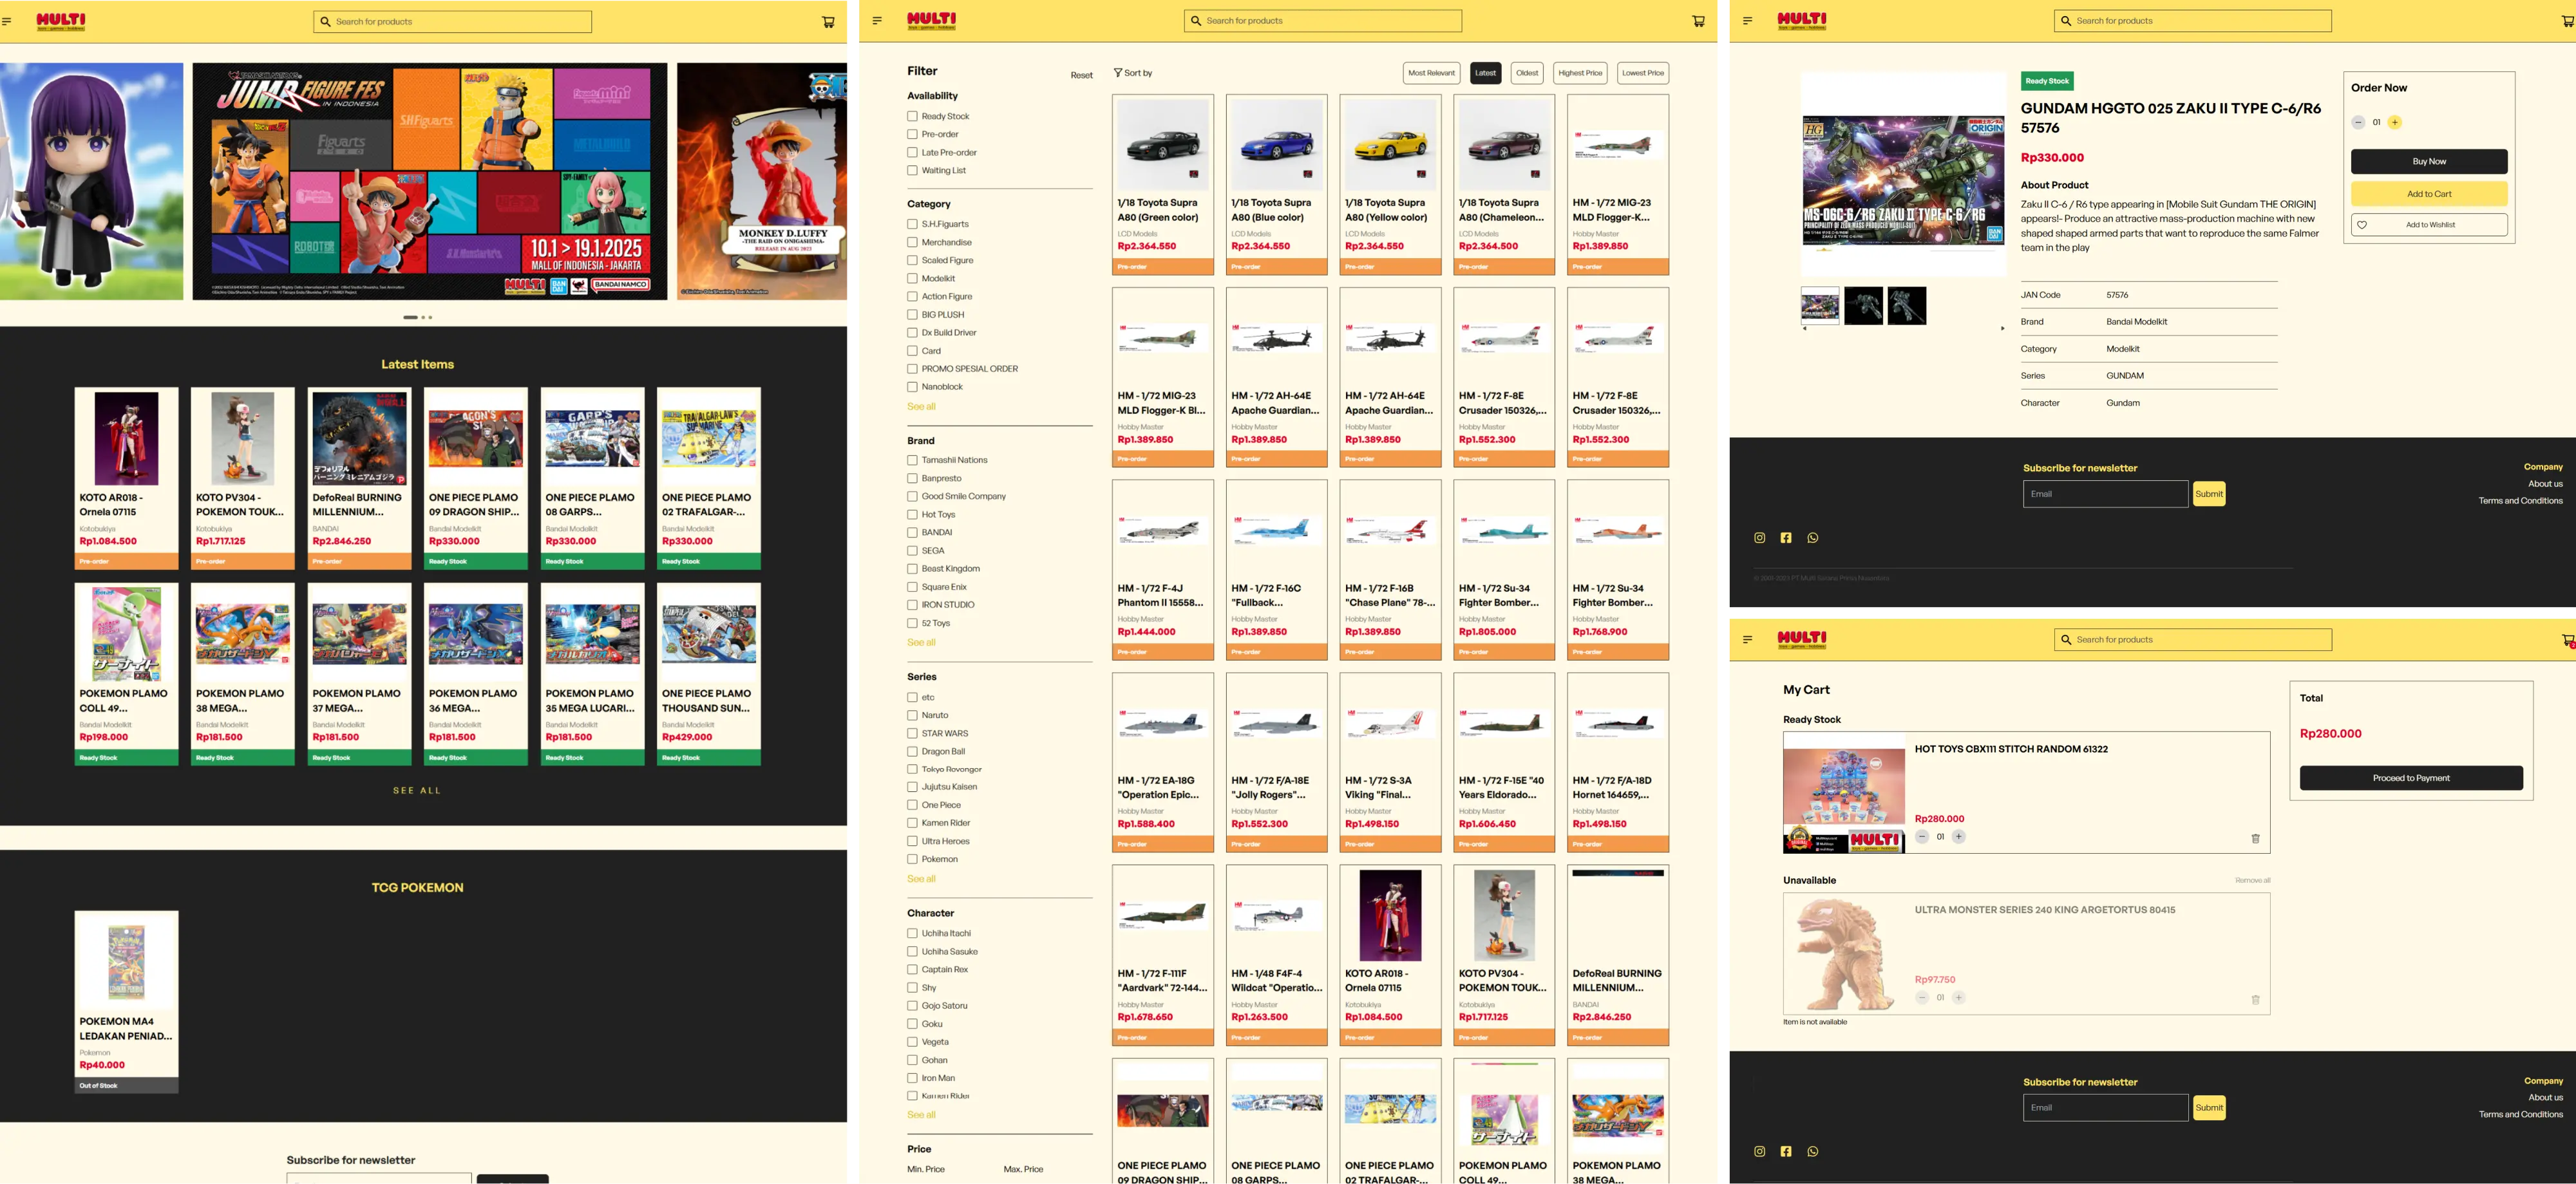Expand Brand list with See all
This screenshot has width=2576, height=1184.
(x=921, y=642)
